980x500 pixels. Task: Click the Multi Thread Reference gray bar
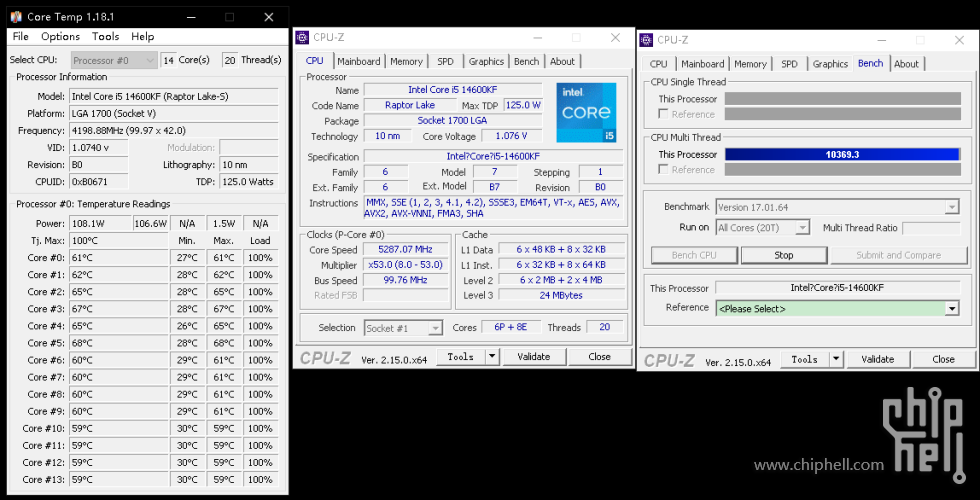coord(842,169)
